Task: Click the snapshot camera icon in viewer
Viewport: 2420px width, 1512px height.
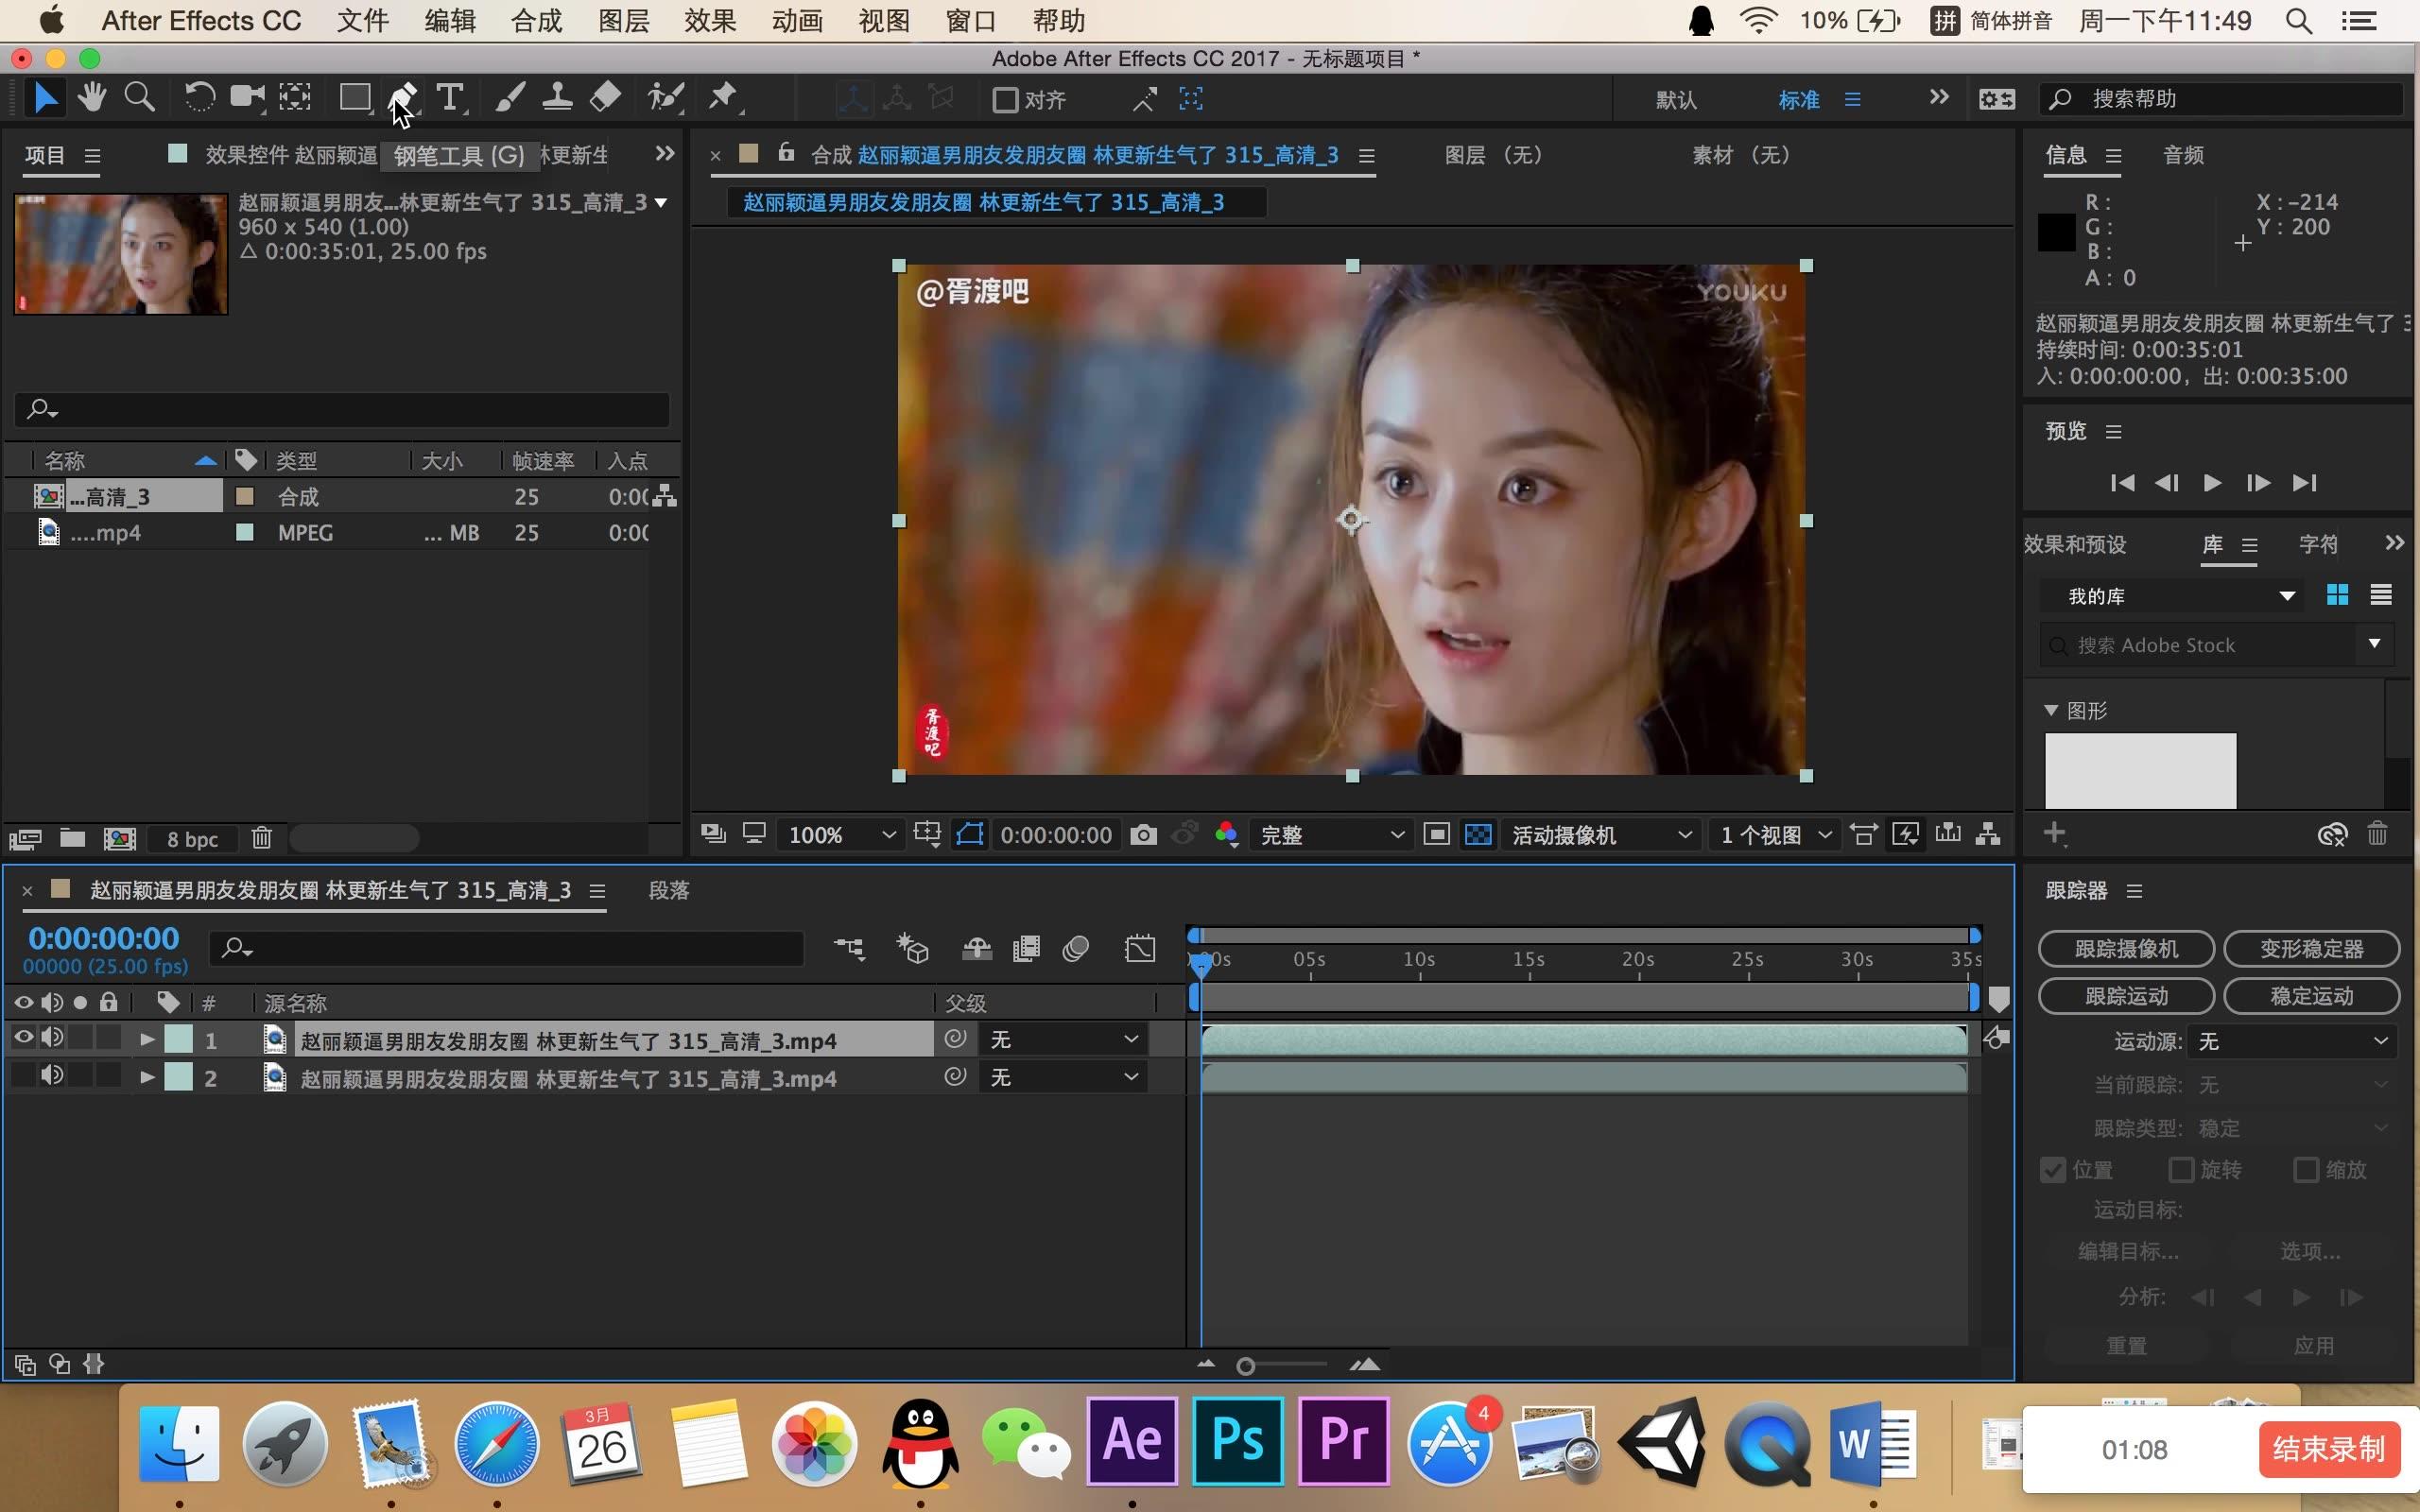Action: [x=1143, y=835]
